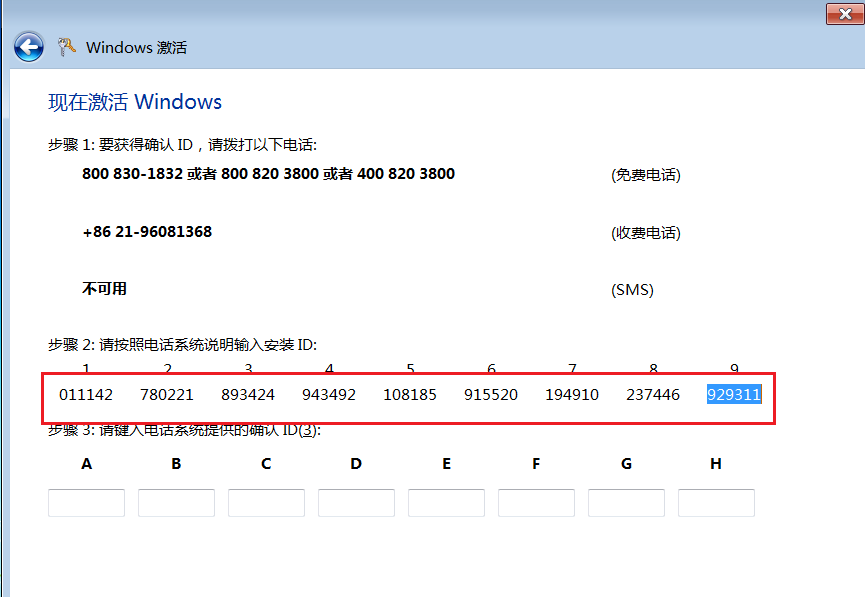
Task: Click the (免费电话) label
Action: pyautogui.click(x=646, y=175)
